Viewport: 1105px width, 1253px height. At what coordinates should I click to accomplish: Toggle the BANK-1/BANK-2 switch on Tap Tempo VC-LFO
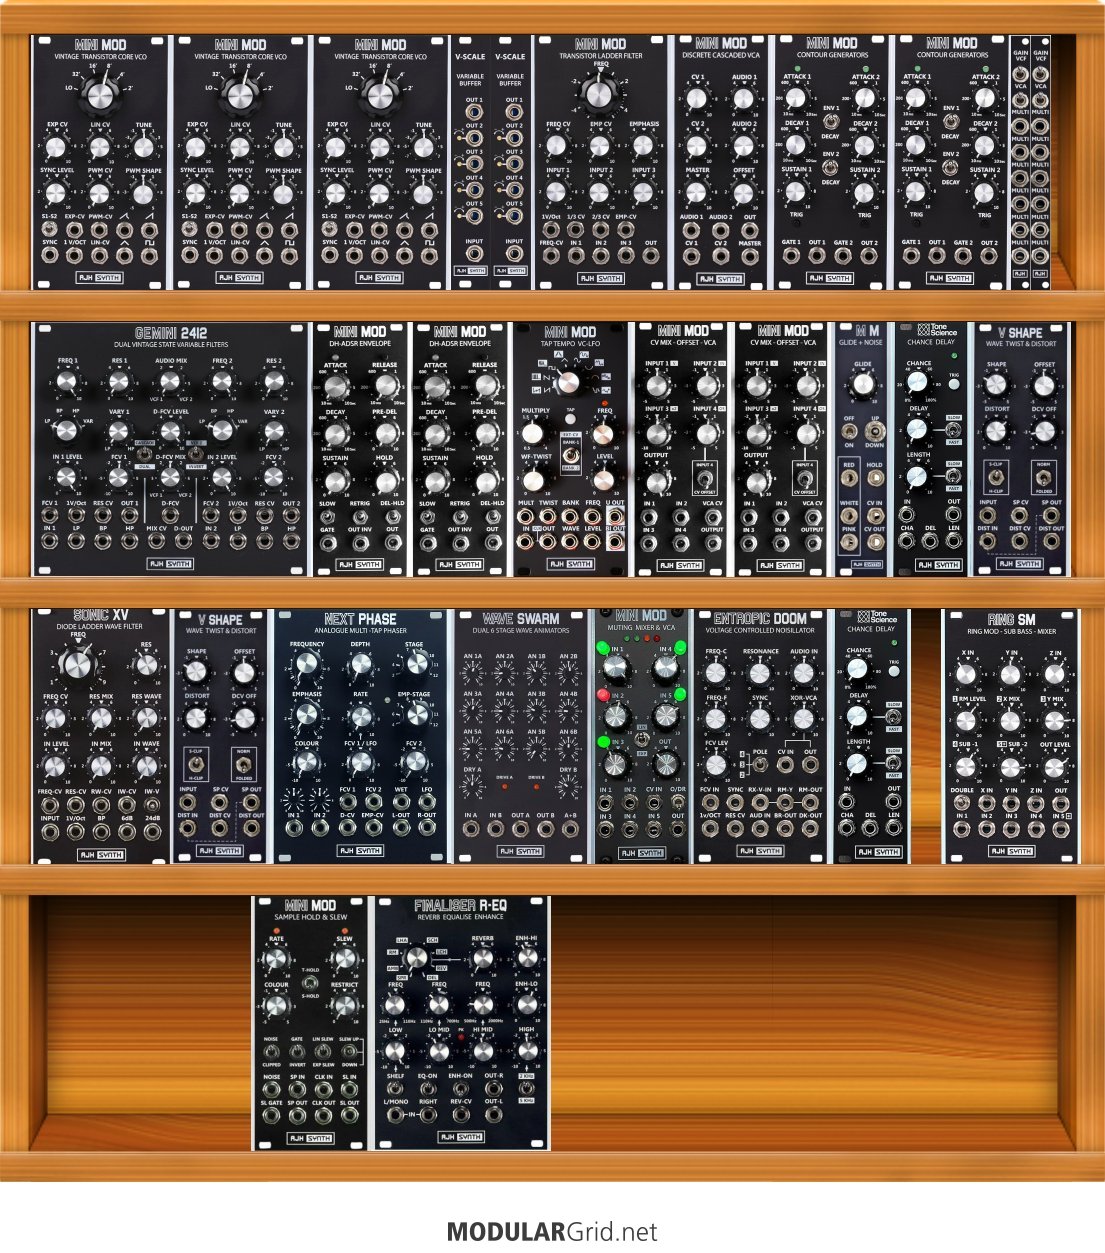coord(570,455)
